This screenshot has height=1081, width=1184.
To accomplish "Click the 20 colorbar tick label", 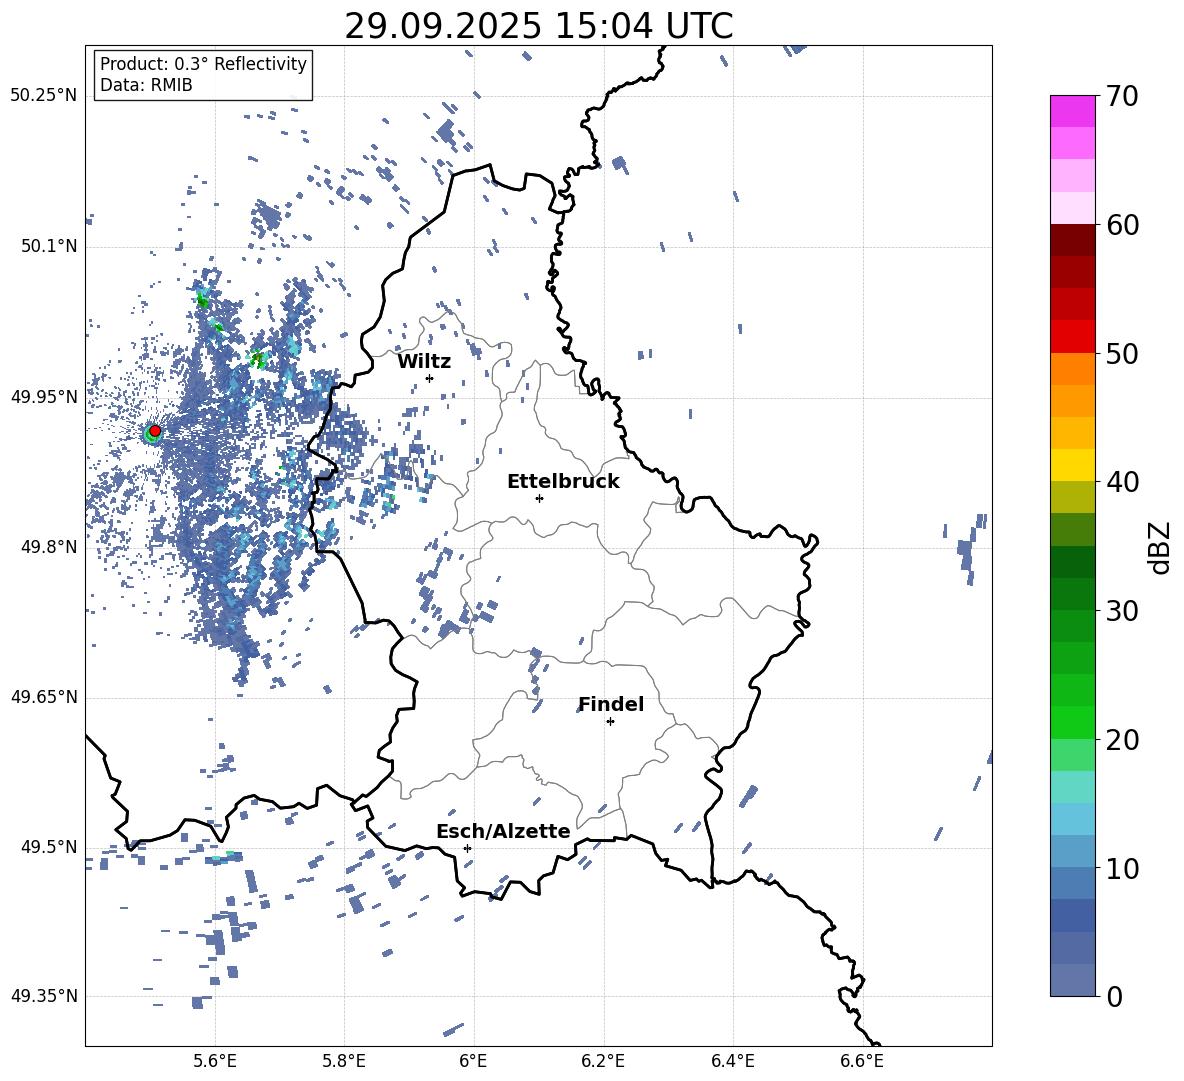I will (x=1121, y=740).
